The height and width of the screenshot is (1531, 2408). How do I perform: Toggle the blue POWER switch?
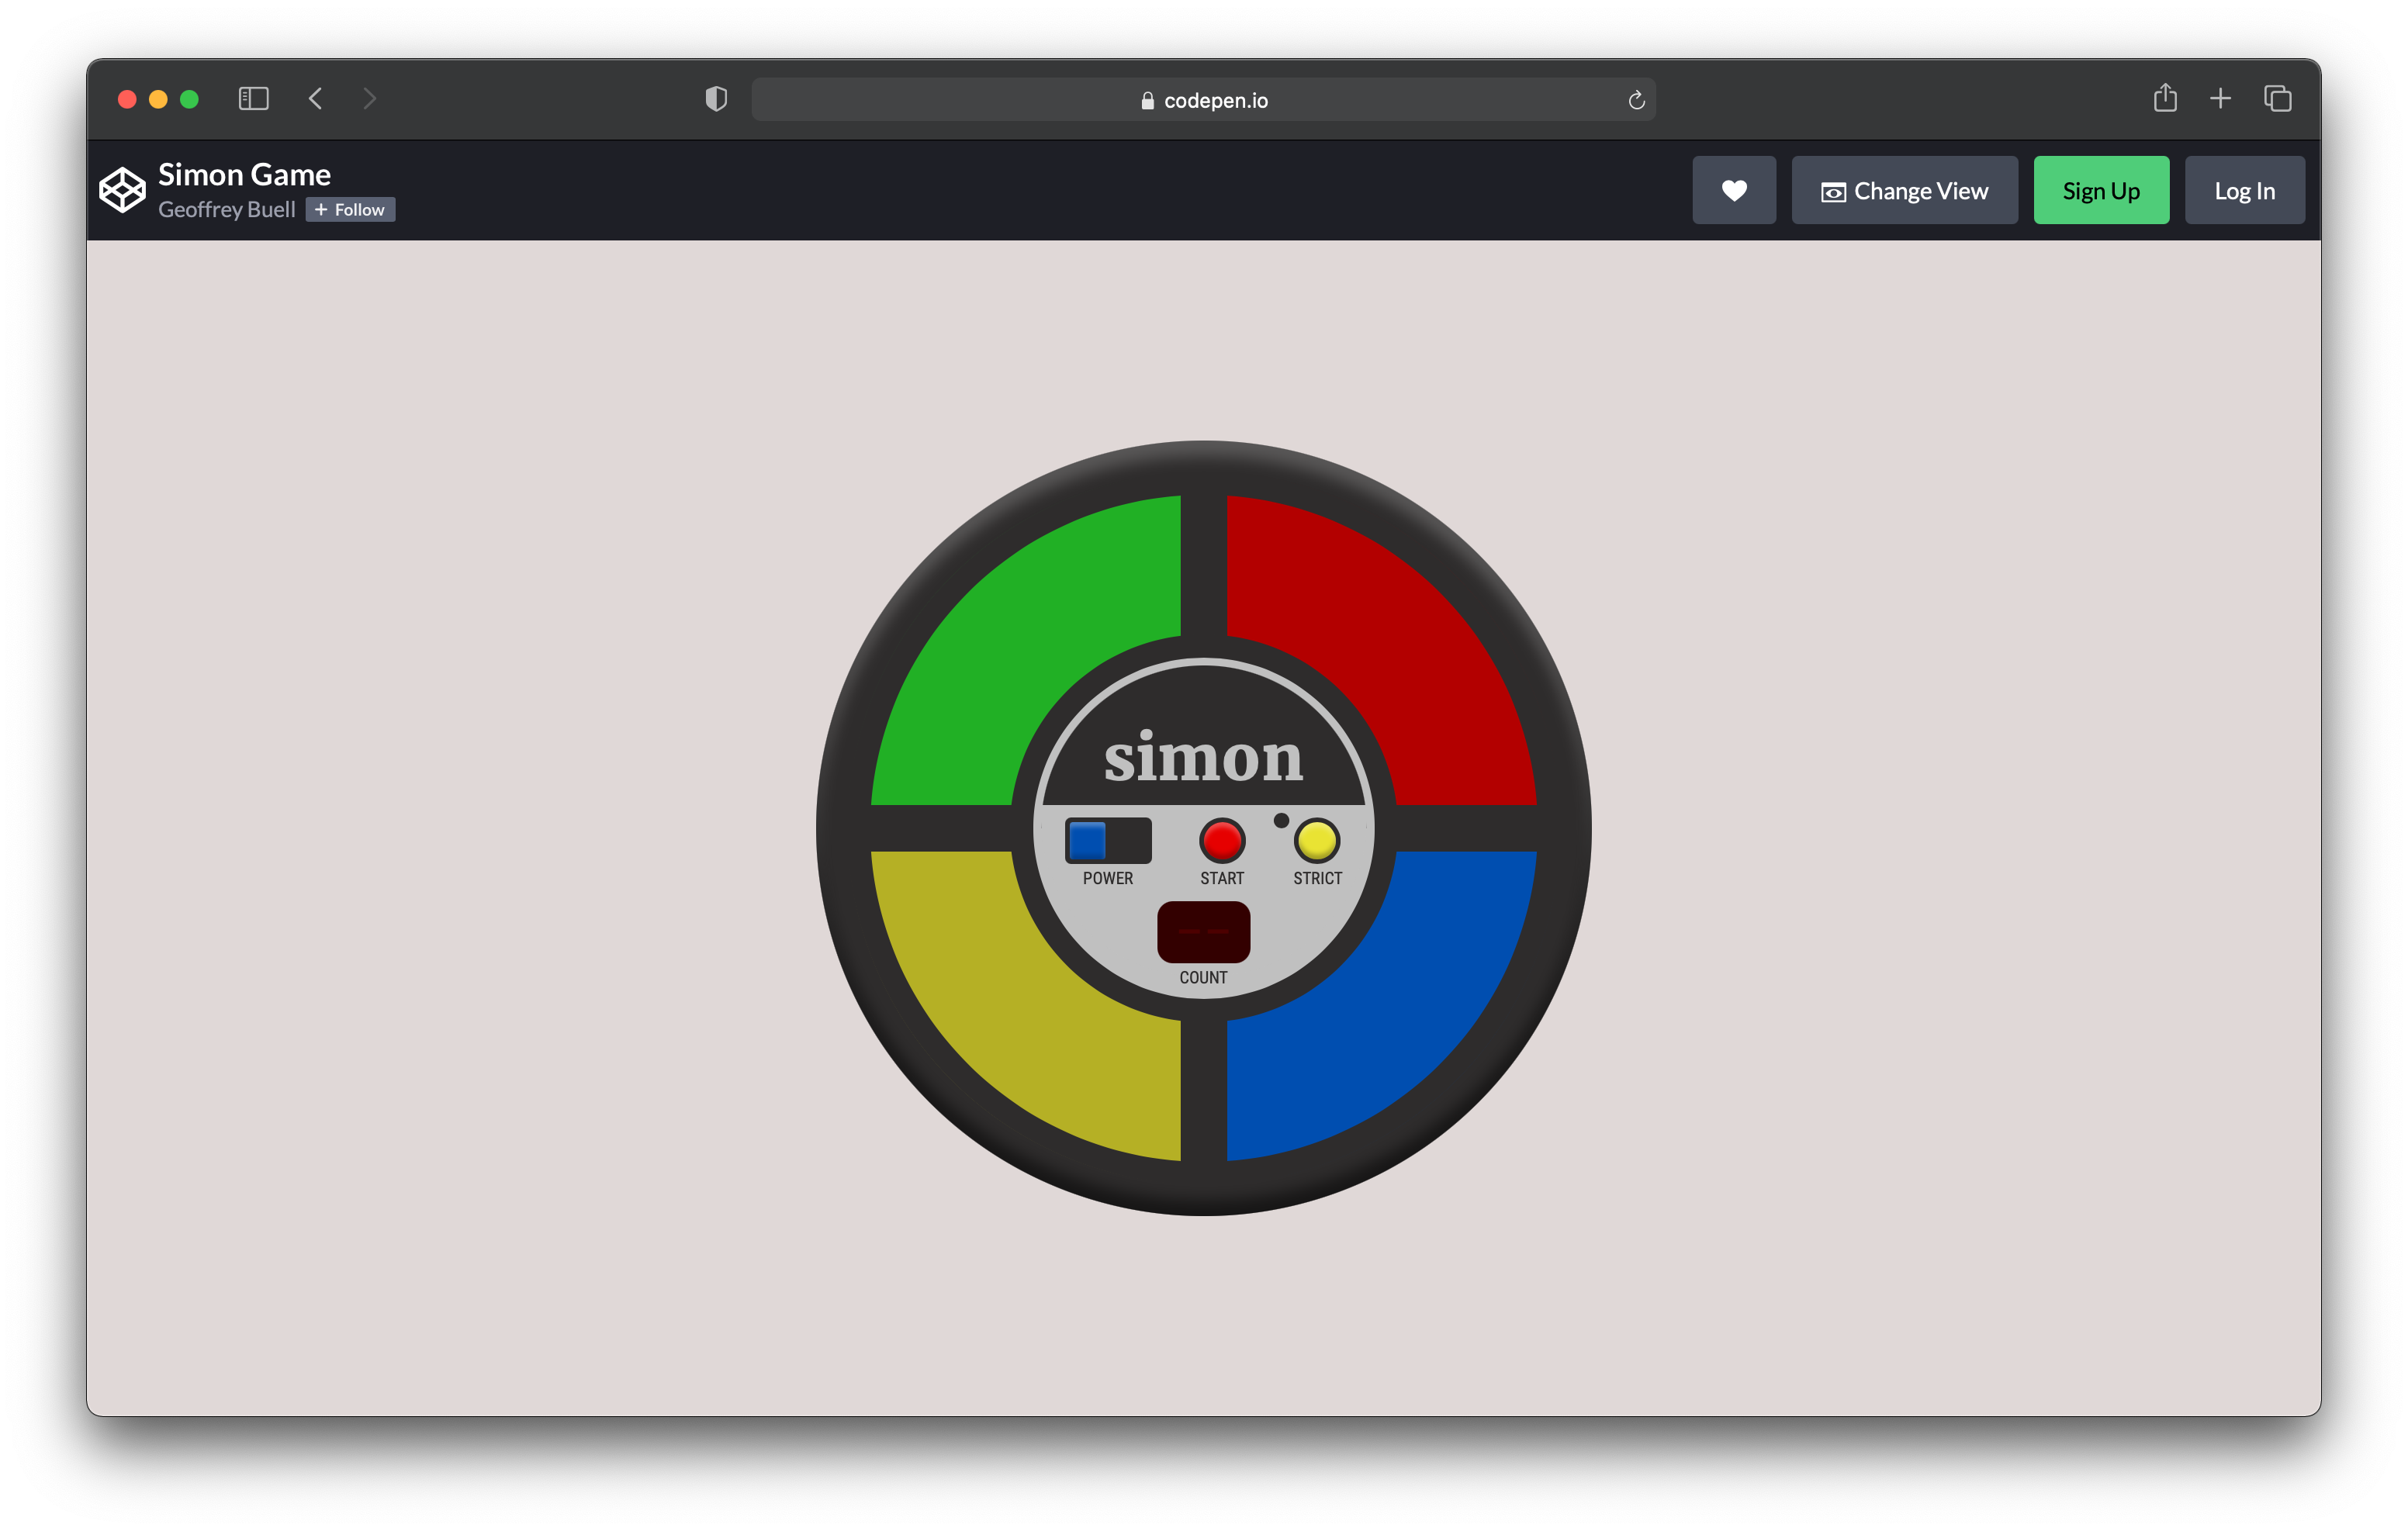(x=1107, y=840)
